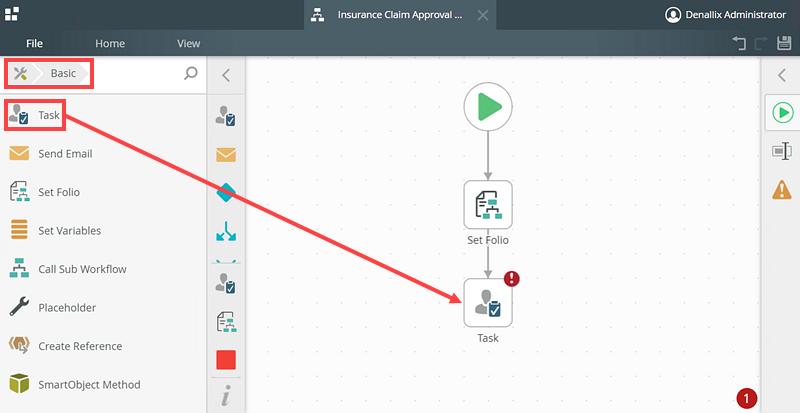Collapse the toolbox panel with the chevron
800x413 pixels.
point(226,76)
